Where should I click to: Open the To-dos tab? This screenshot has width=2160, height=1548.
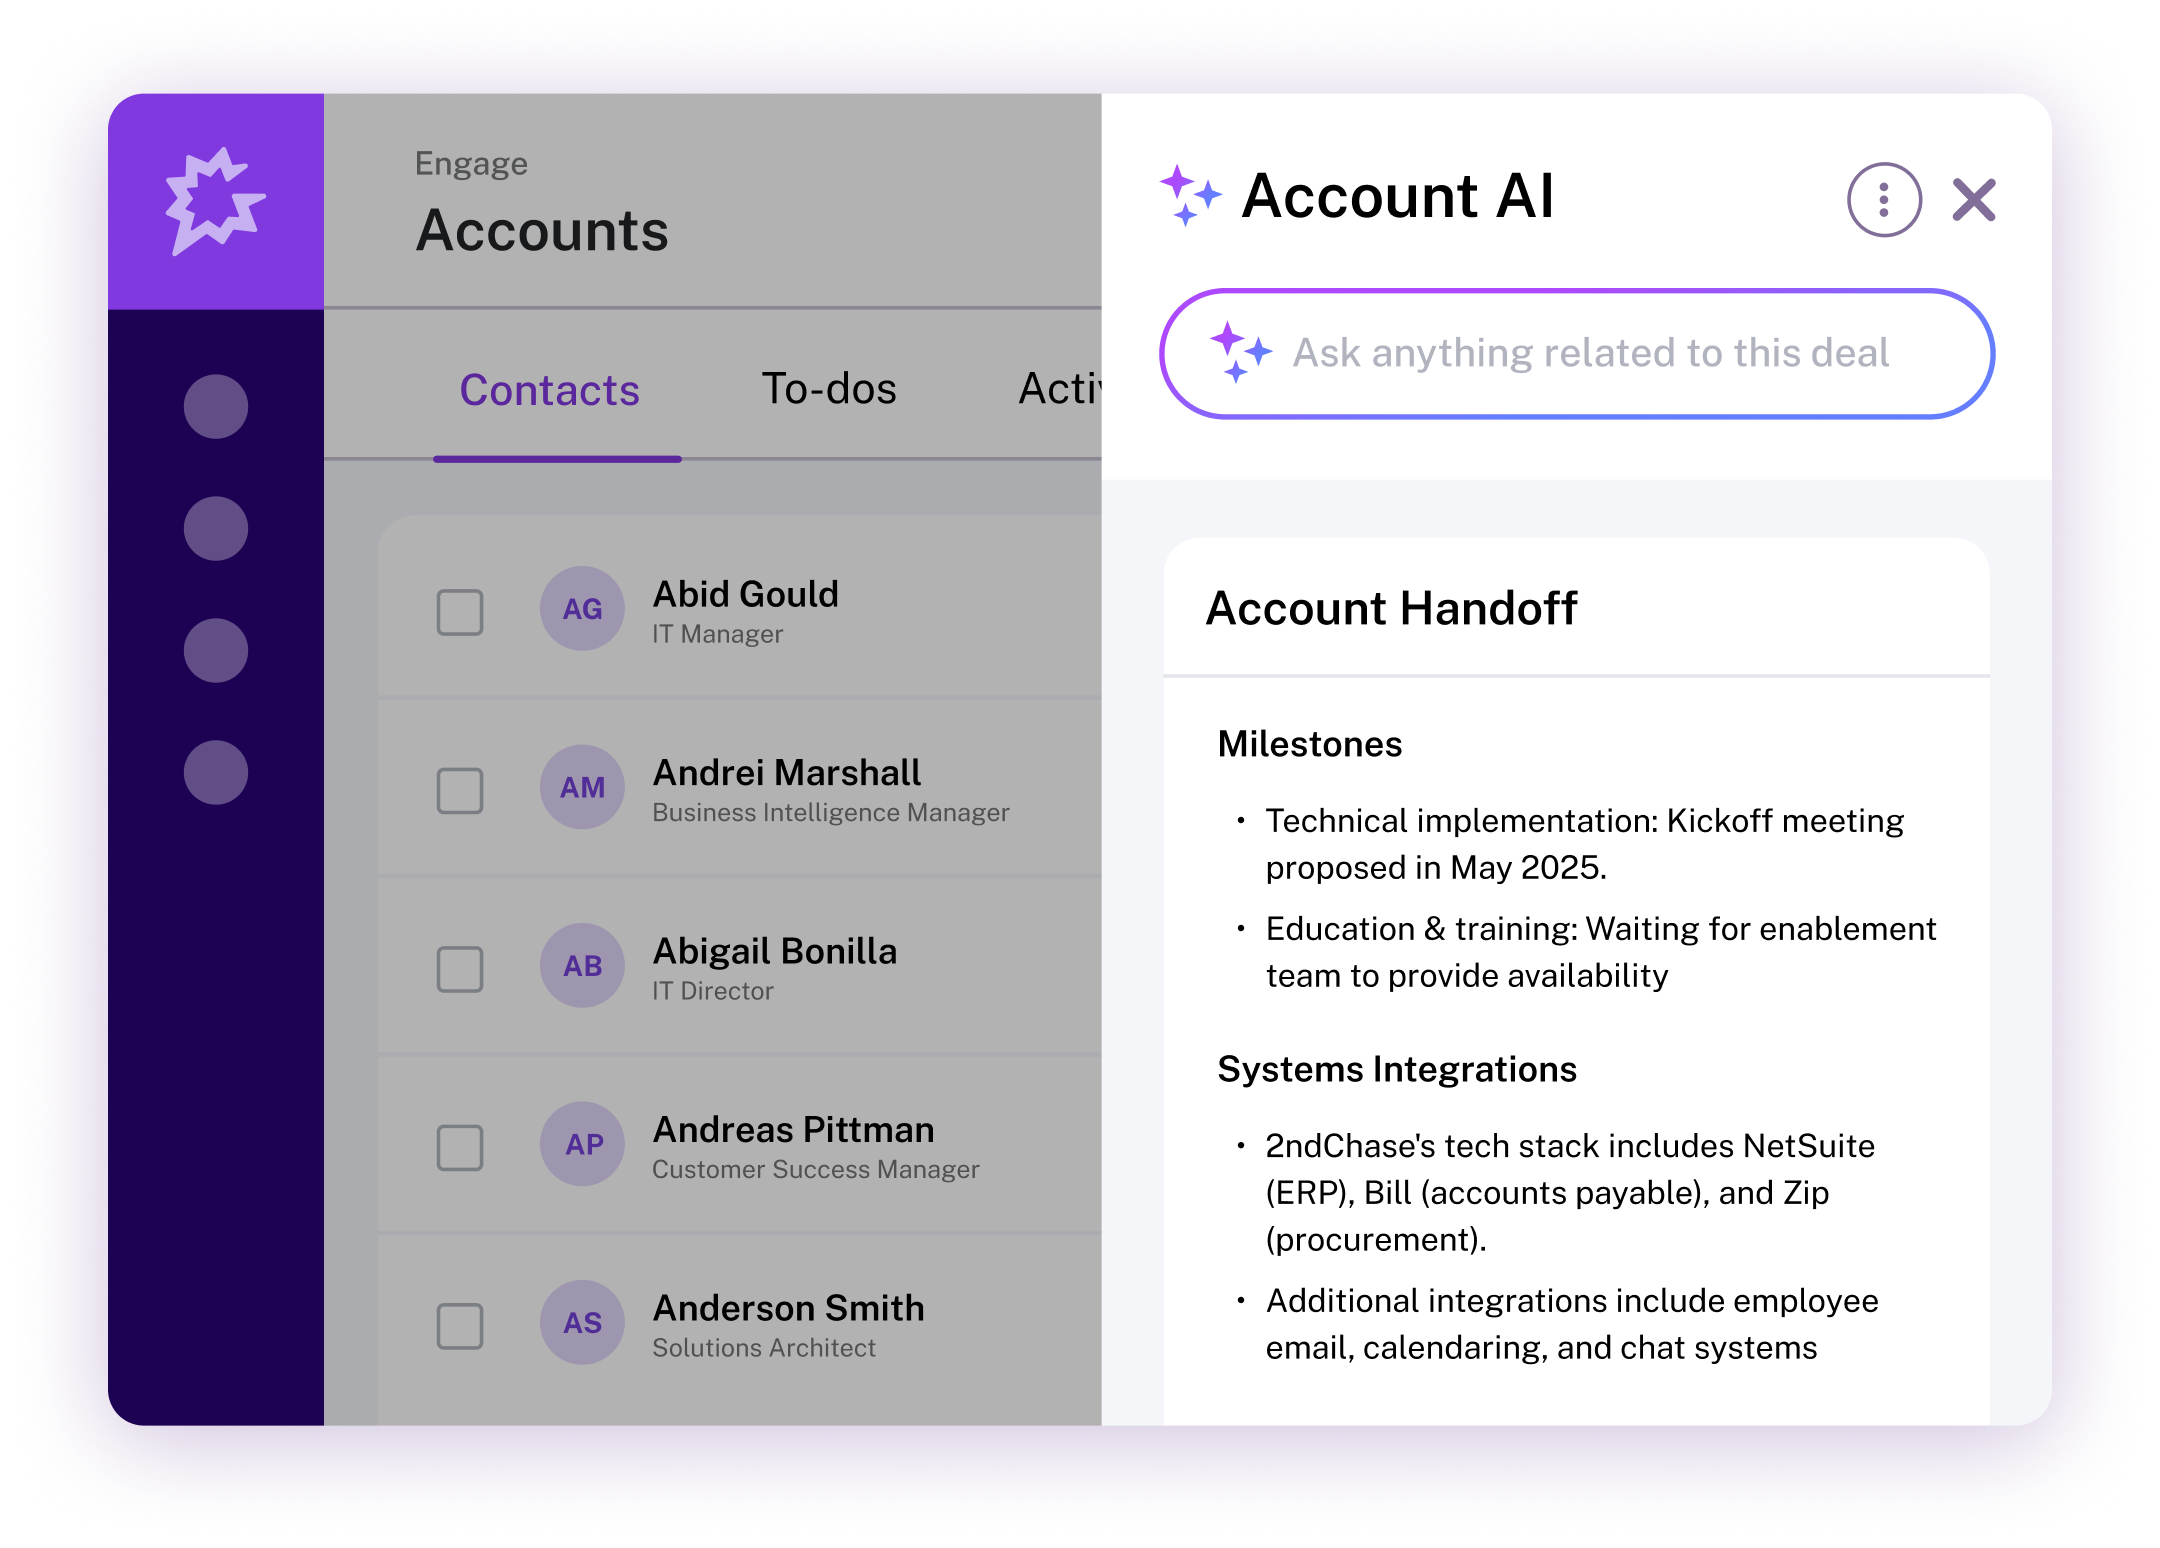point(829,389)
